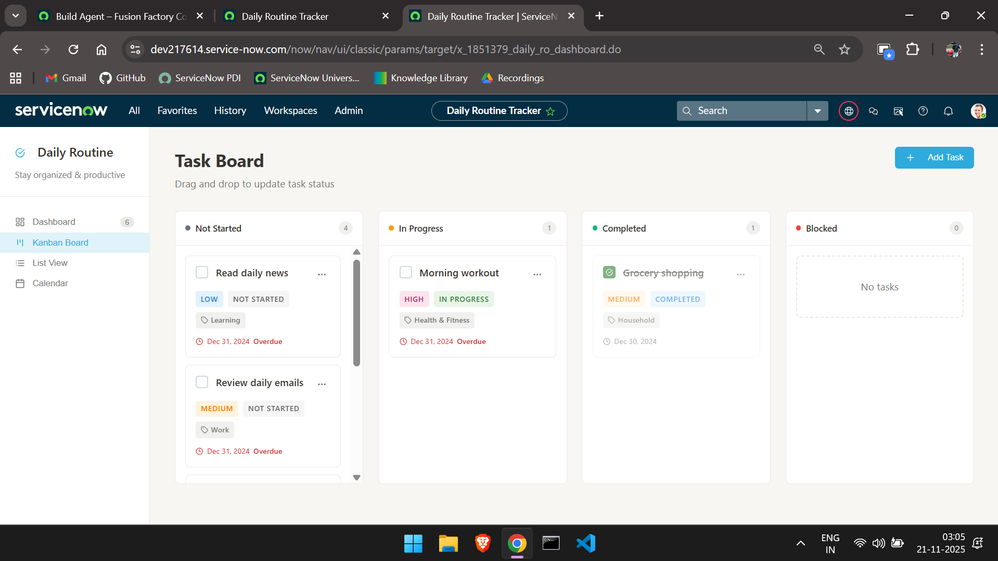Image resolution: width=998 pixels, height=561 pixels.
Task: Open the GitHub bookmark
Action: [x=122, y=78]
